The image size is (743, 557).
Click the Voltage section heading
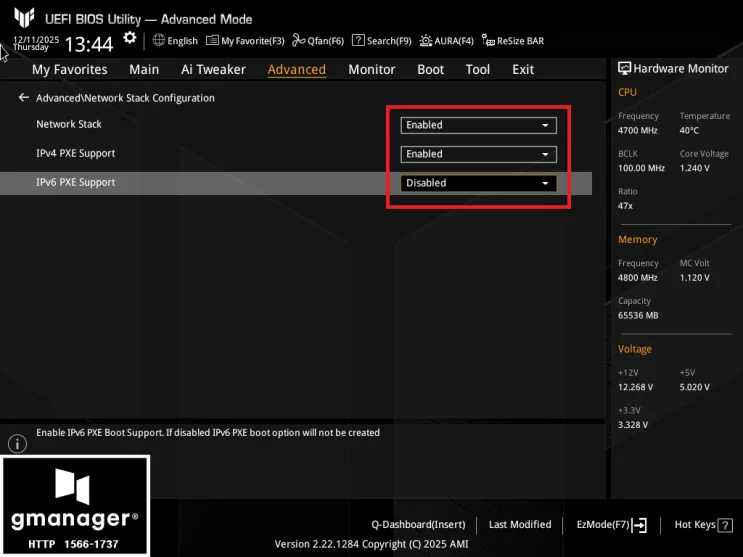[634, 349]
